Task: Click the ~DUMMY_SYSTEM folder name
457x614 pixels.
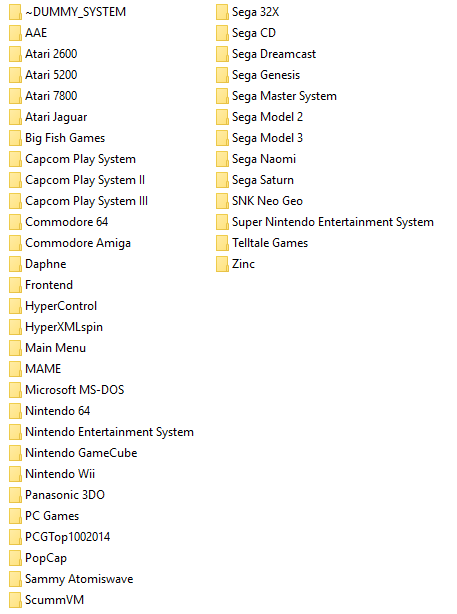Action: (76, 12)
